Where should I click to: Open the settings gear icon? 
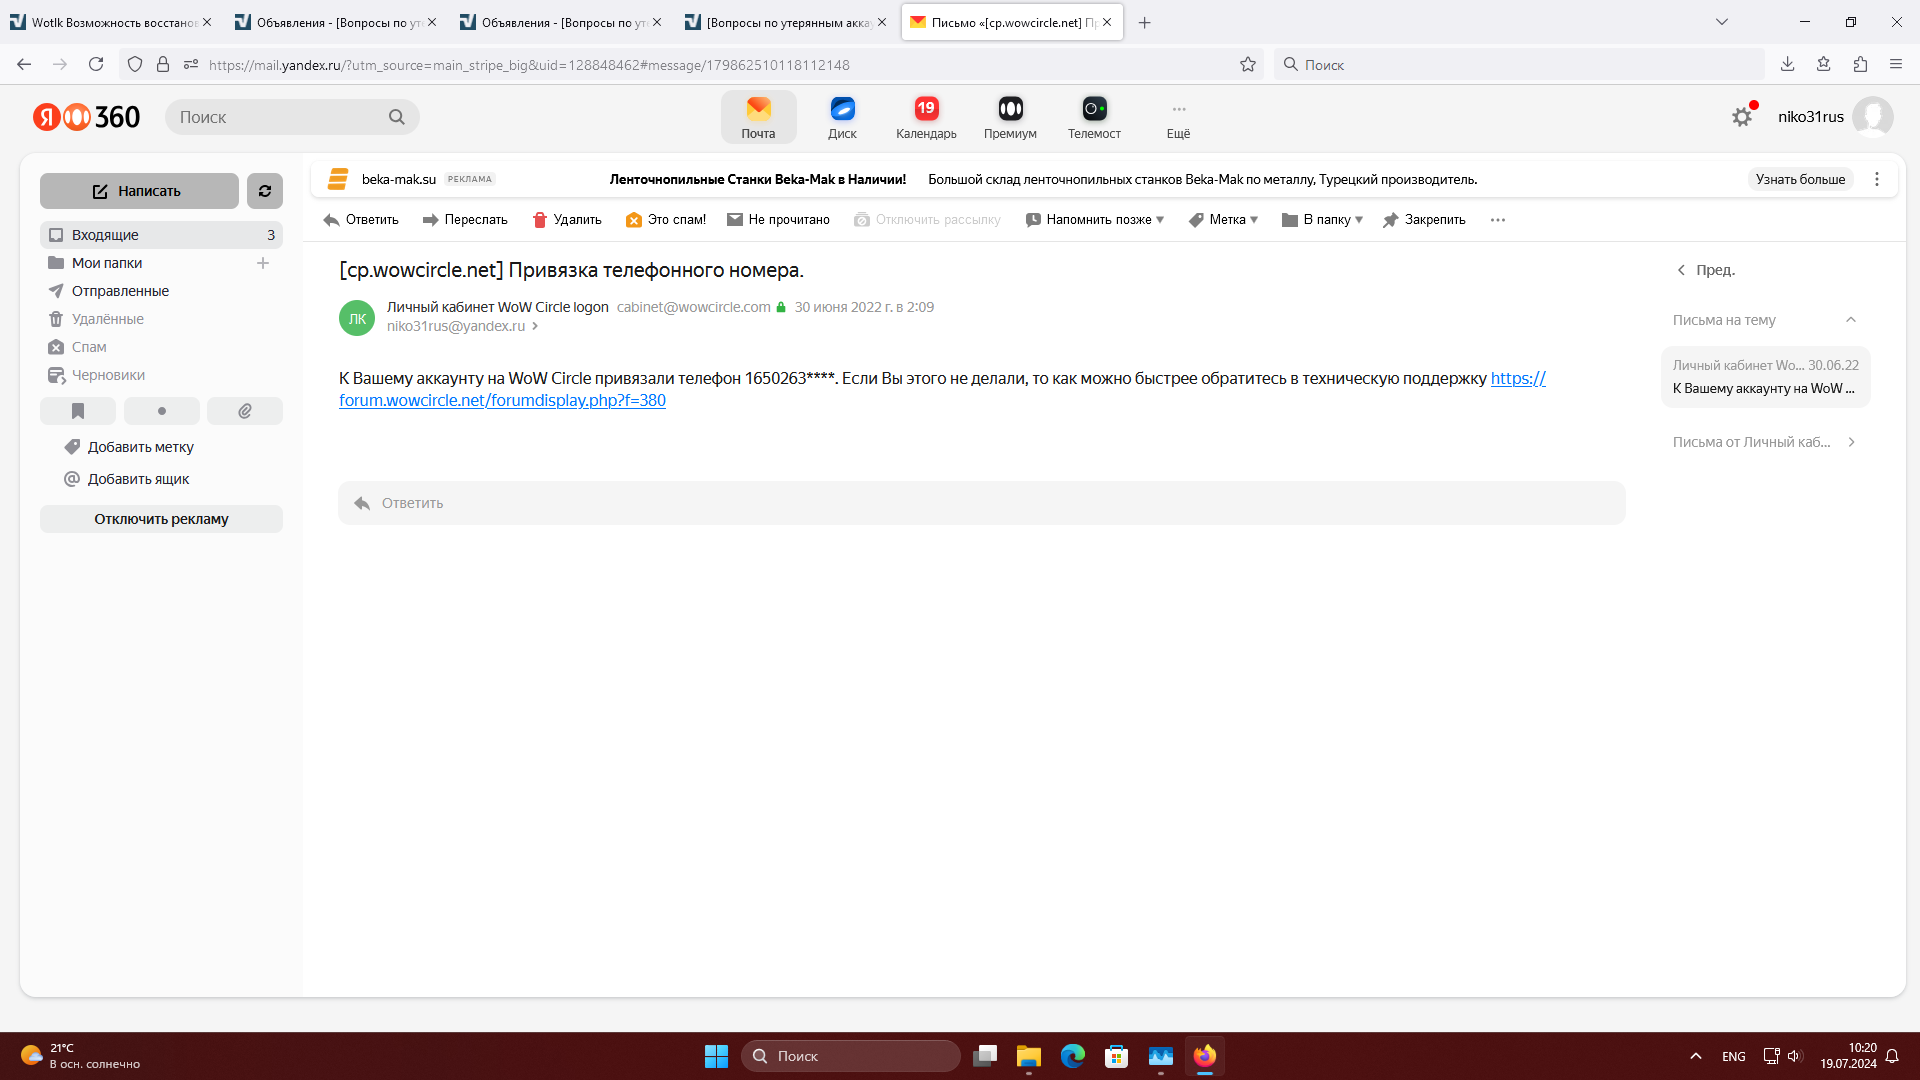point(1742,117)
